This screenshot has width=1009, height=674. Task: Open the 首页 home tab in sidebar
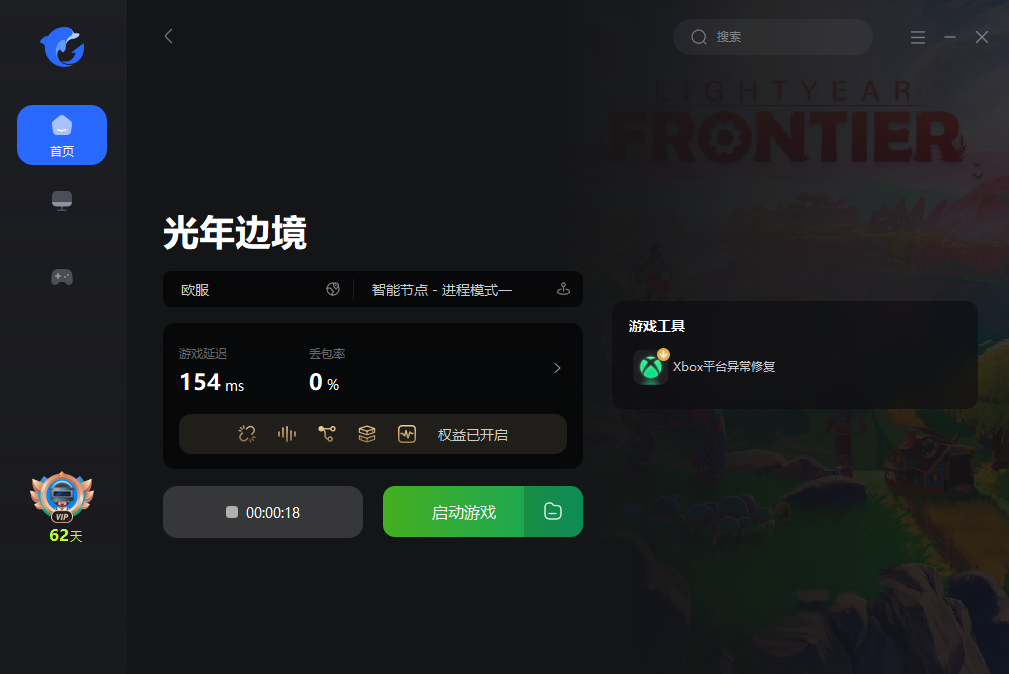point(62,135)
